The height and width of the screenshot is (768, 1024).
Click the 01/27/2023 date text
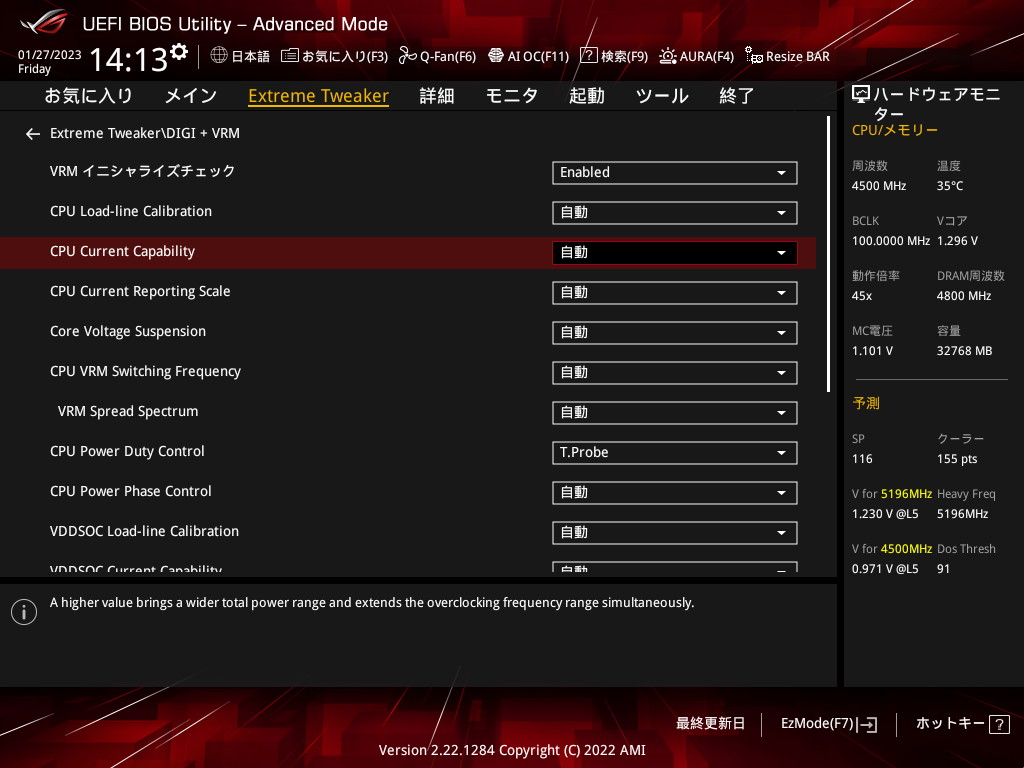pyautogui.click(x=50, y=55)
